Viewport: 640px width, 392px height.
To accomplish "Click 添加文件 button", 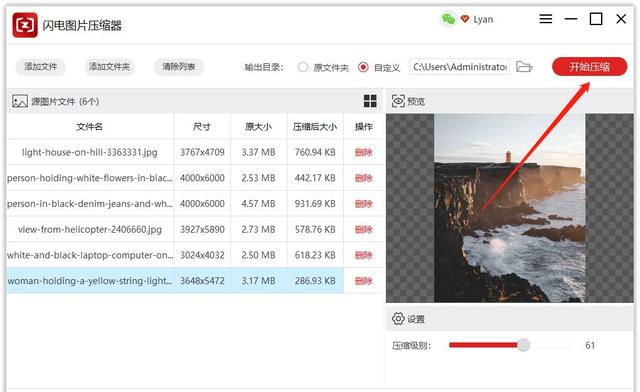I will coord(41,67).
